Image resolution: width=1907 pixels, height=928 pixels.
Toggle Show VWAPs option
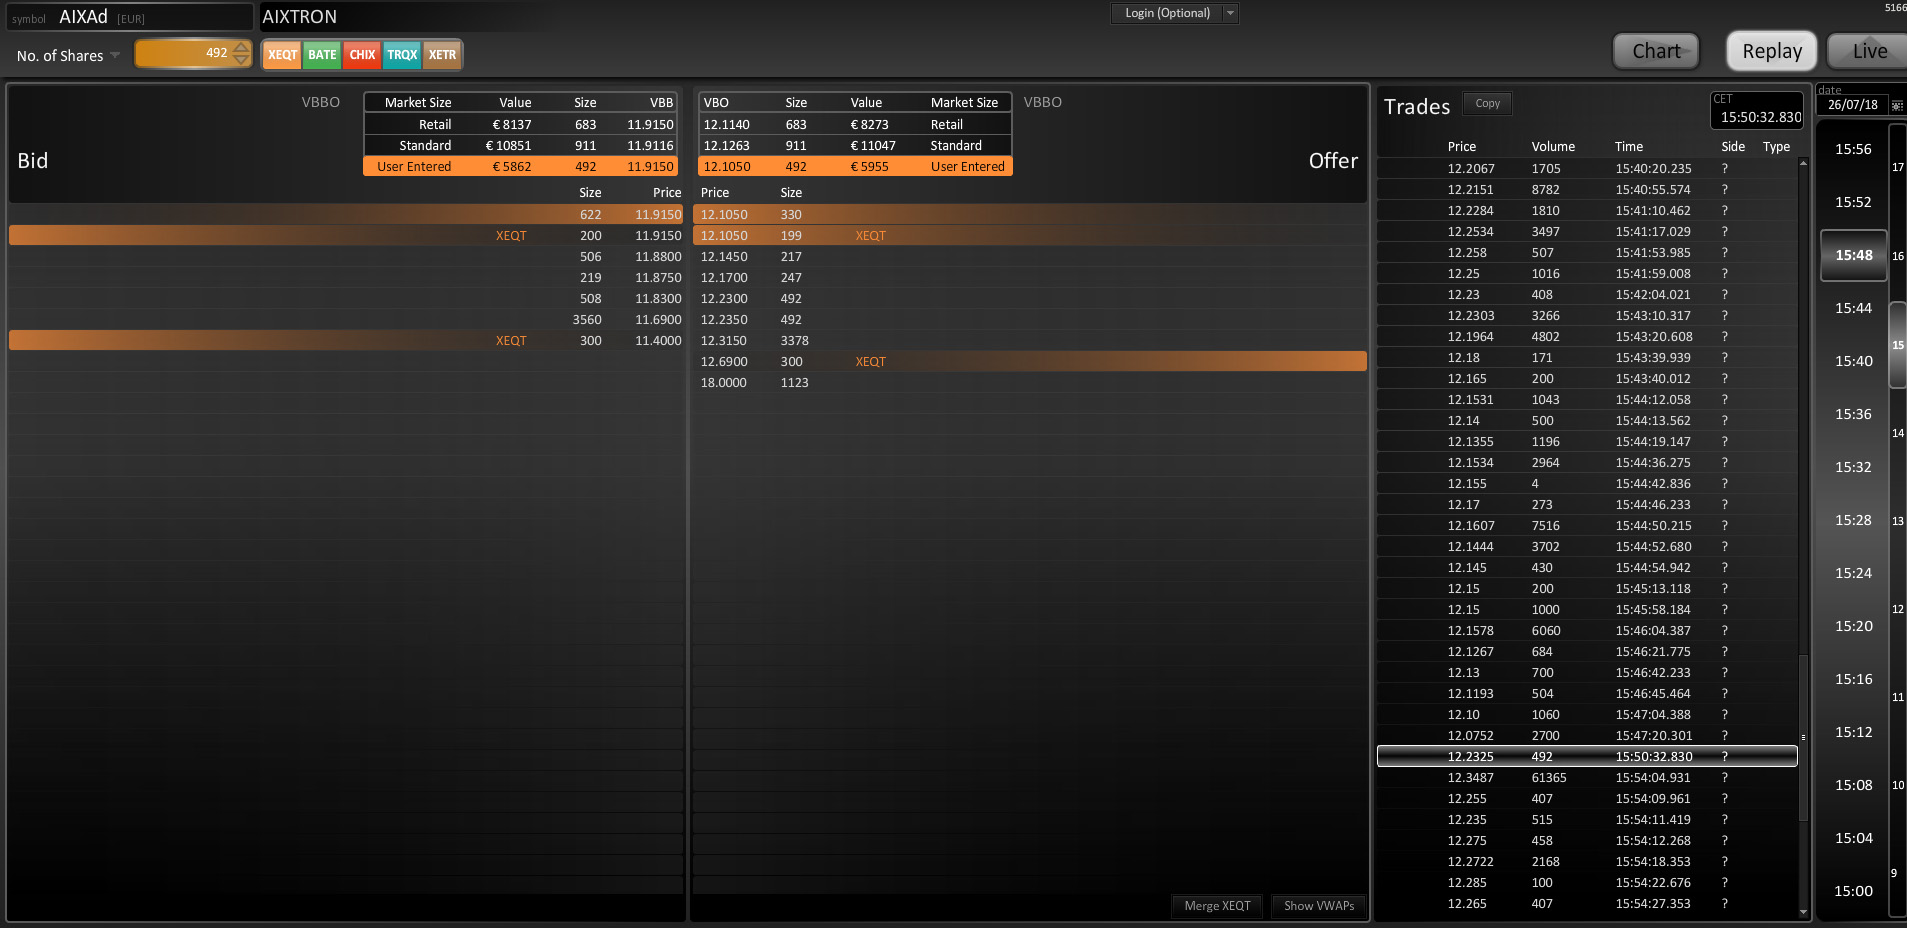coord(1319,906)
